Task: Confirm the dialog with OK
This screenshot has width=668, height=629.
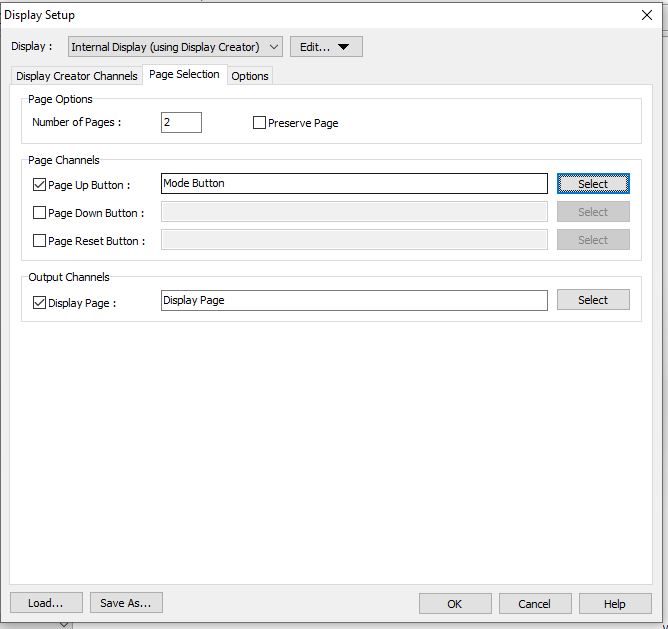Action: click(455, 604)
